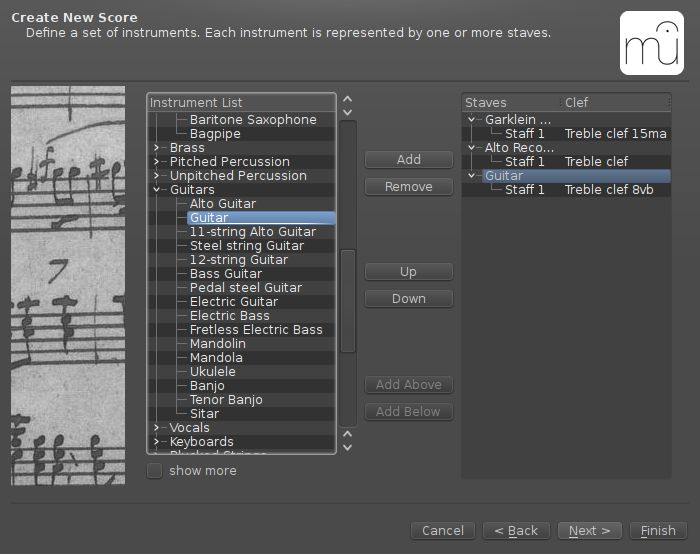This screenshot has width=700, height=554.
Task: Expand the Pitched Percussion category
Action: pos(157,162)
